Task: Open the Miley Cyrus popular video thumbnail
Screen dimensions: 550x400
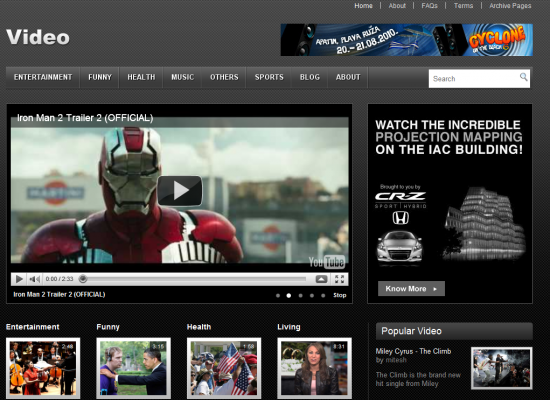Action: (502, 368)
